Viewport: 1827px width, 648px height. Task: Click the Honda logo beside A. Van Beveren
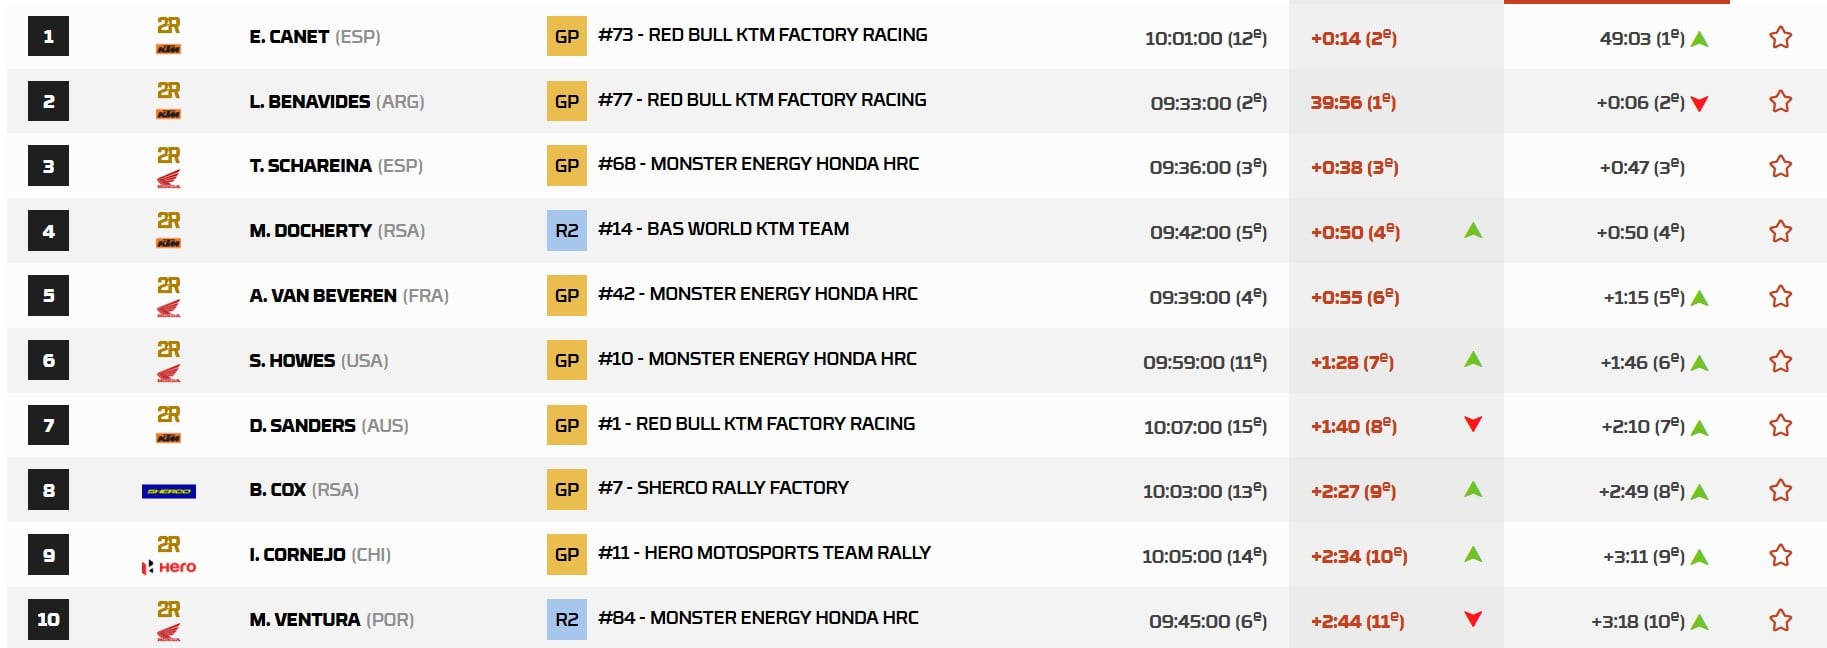pyautogui.click(x=168, y=308)
